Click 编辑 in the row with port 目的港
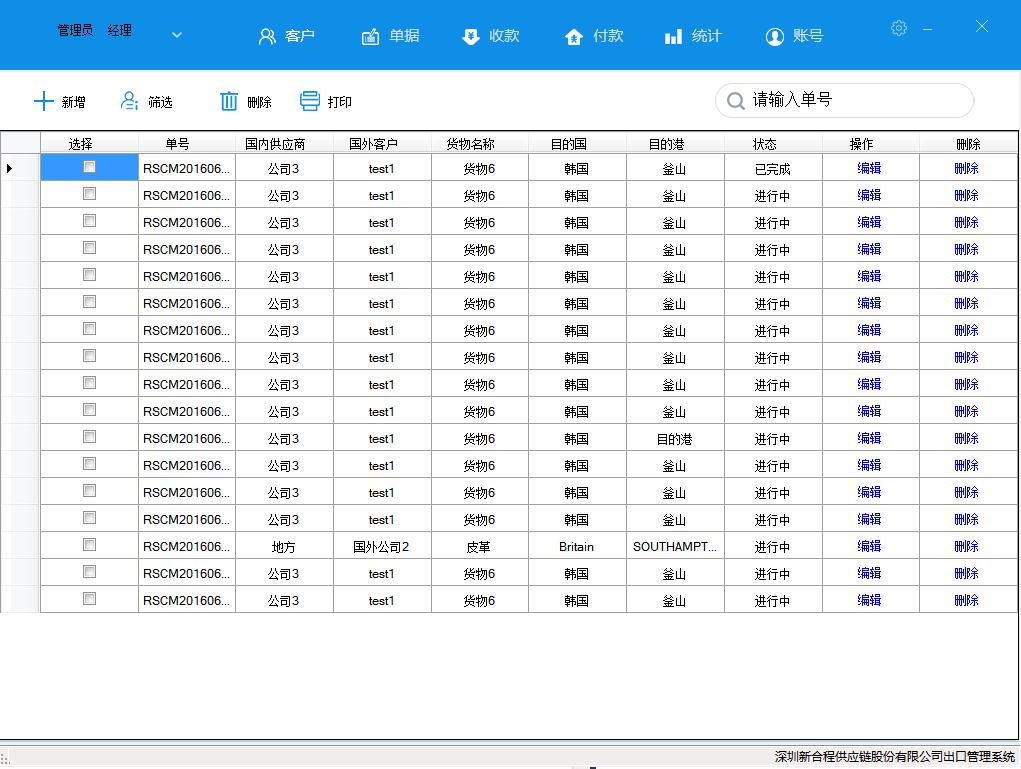This screenshot has width=1021, height=769. click(869, 438)
